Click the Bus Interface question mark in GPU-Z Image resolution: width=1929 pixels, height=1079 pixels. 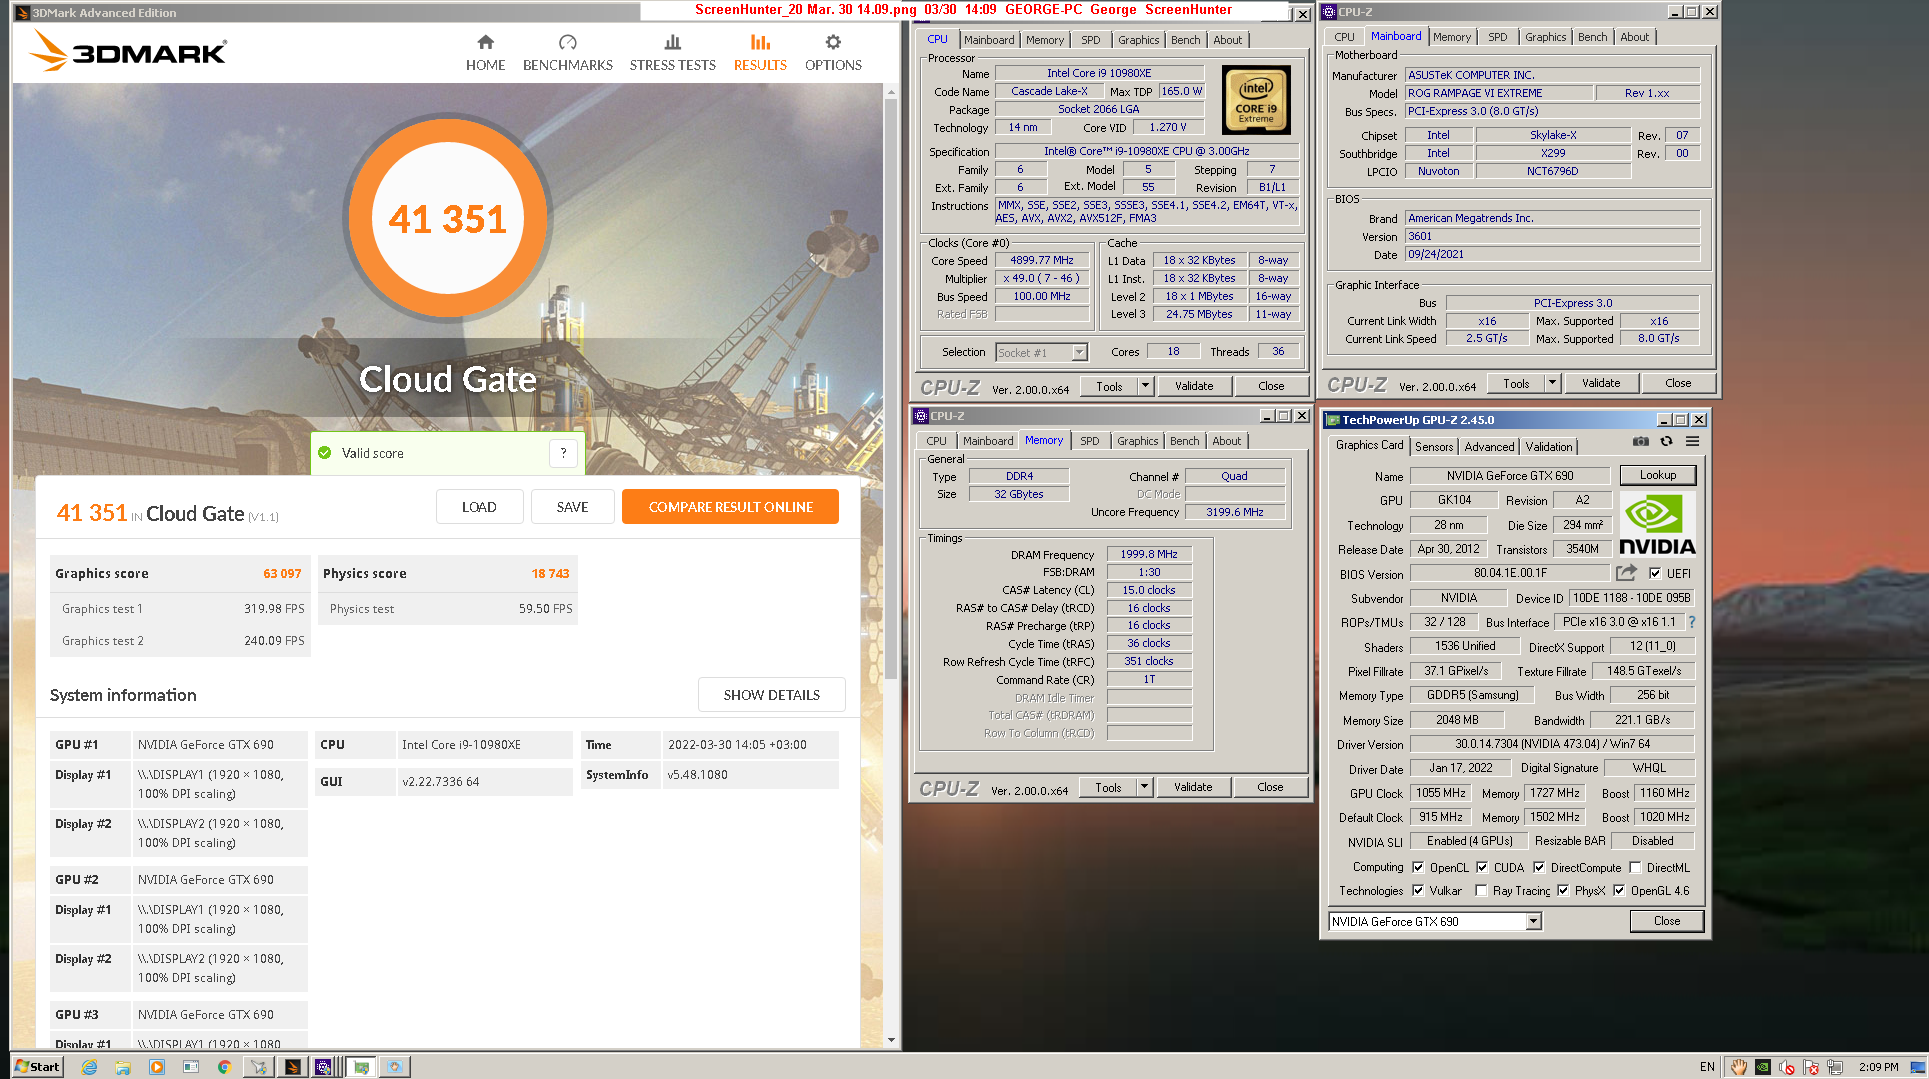click(1691, 622)
